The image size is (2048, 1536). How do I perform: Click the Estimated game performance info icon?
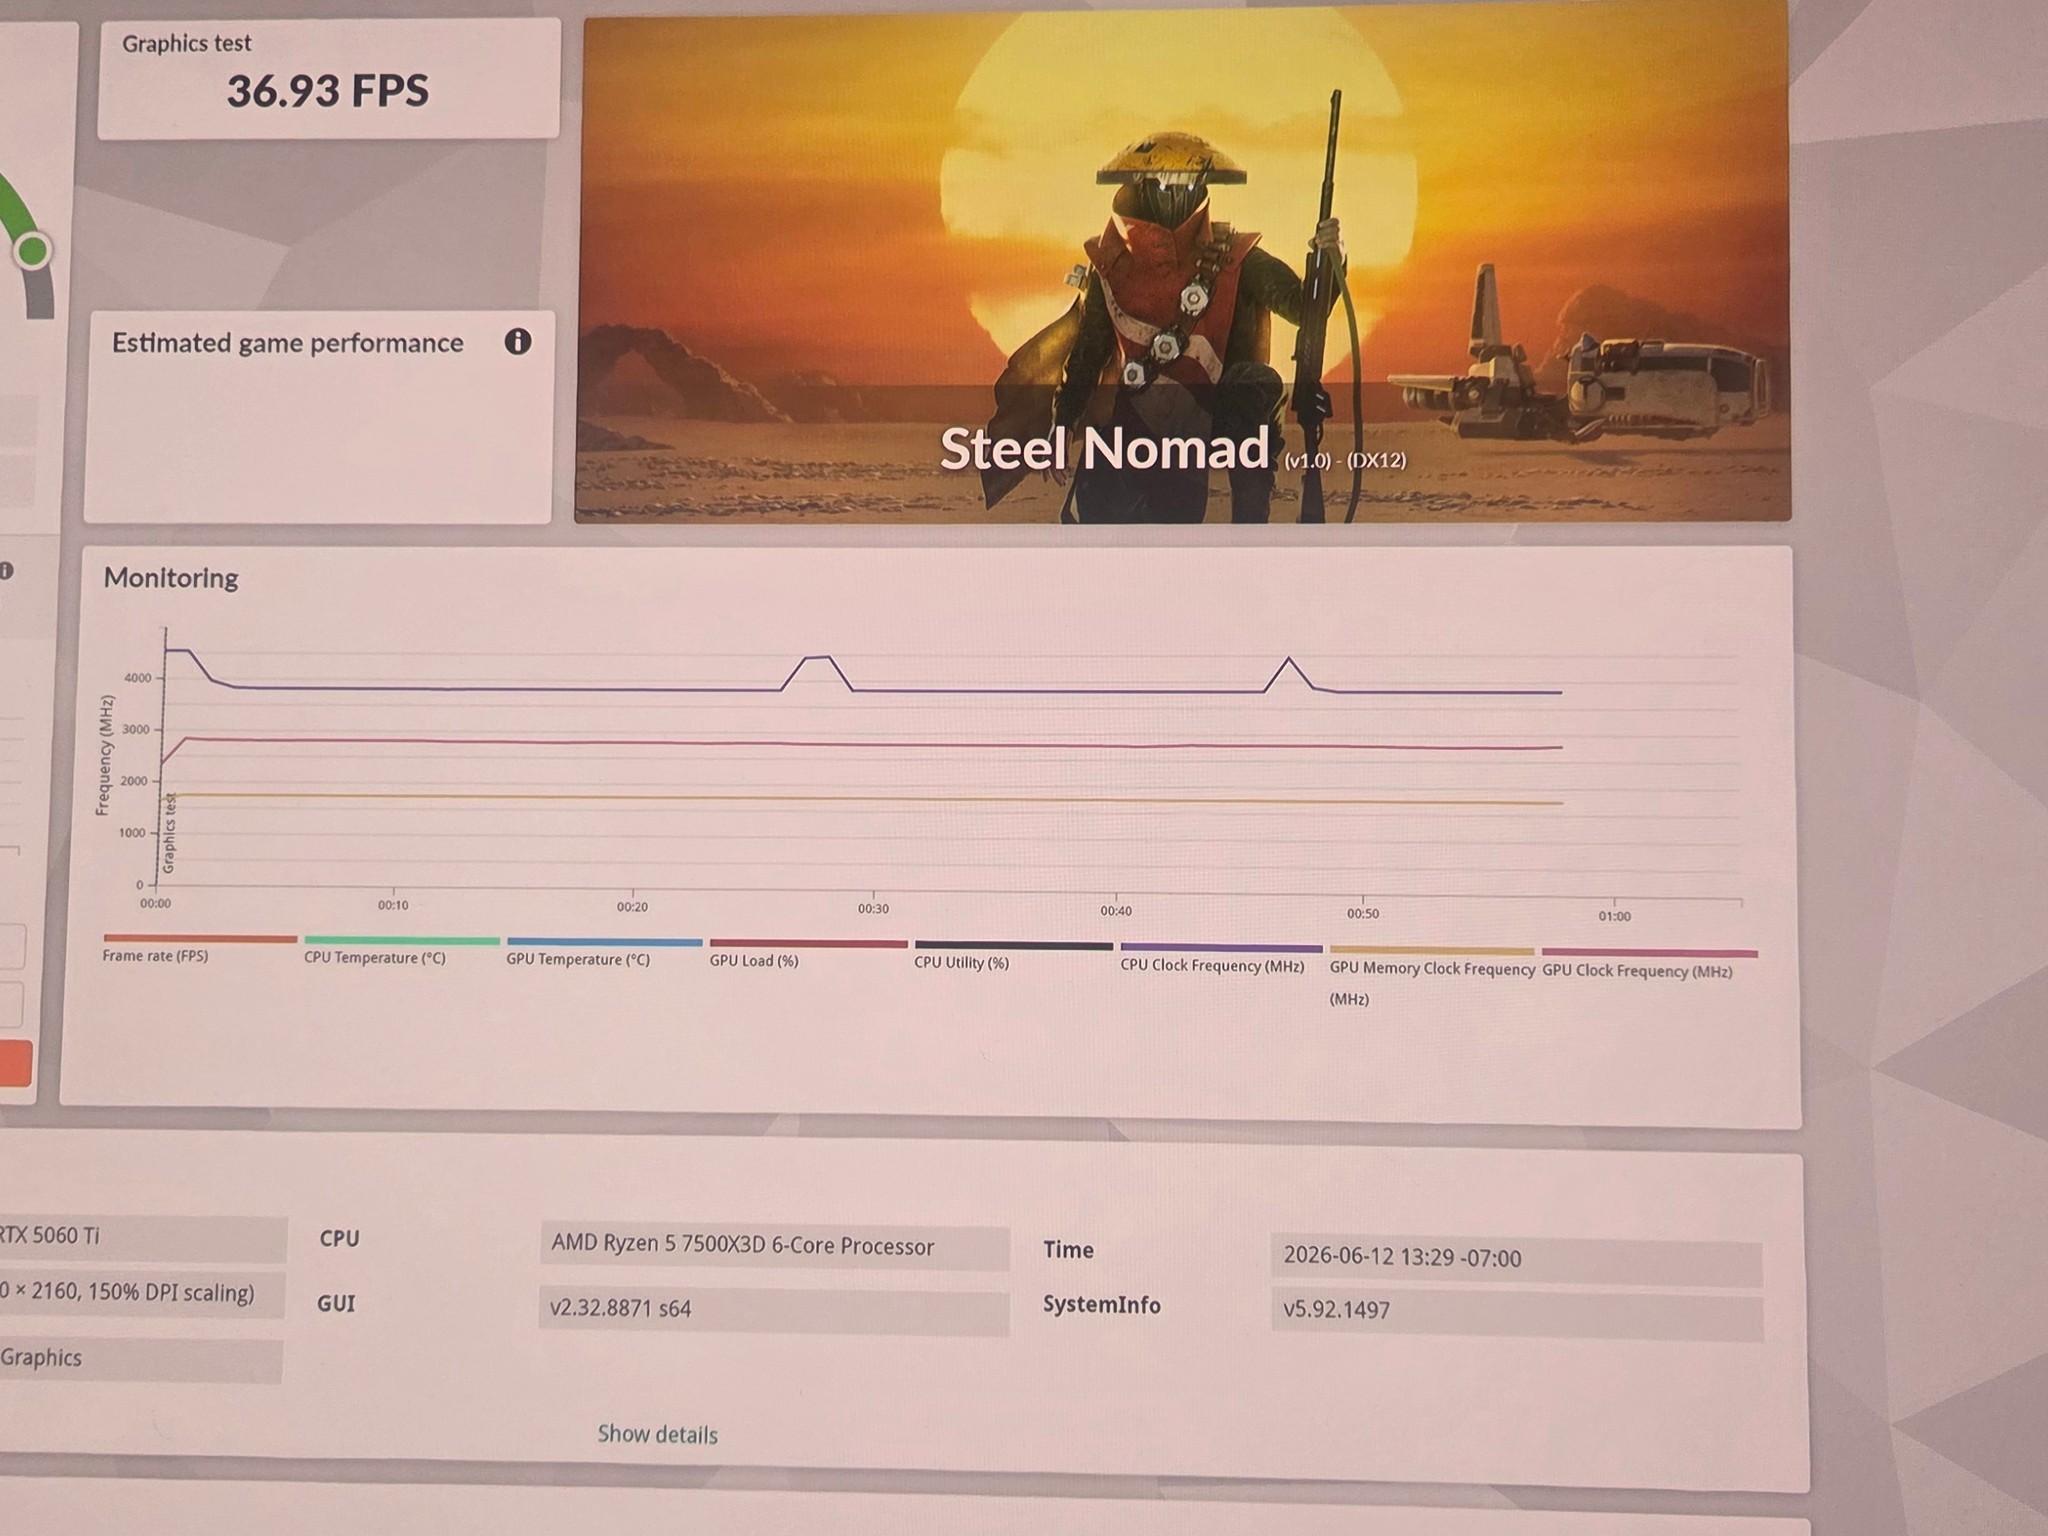tap(517, 342)
